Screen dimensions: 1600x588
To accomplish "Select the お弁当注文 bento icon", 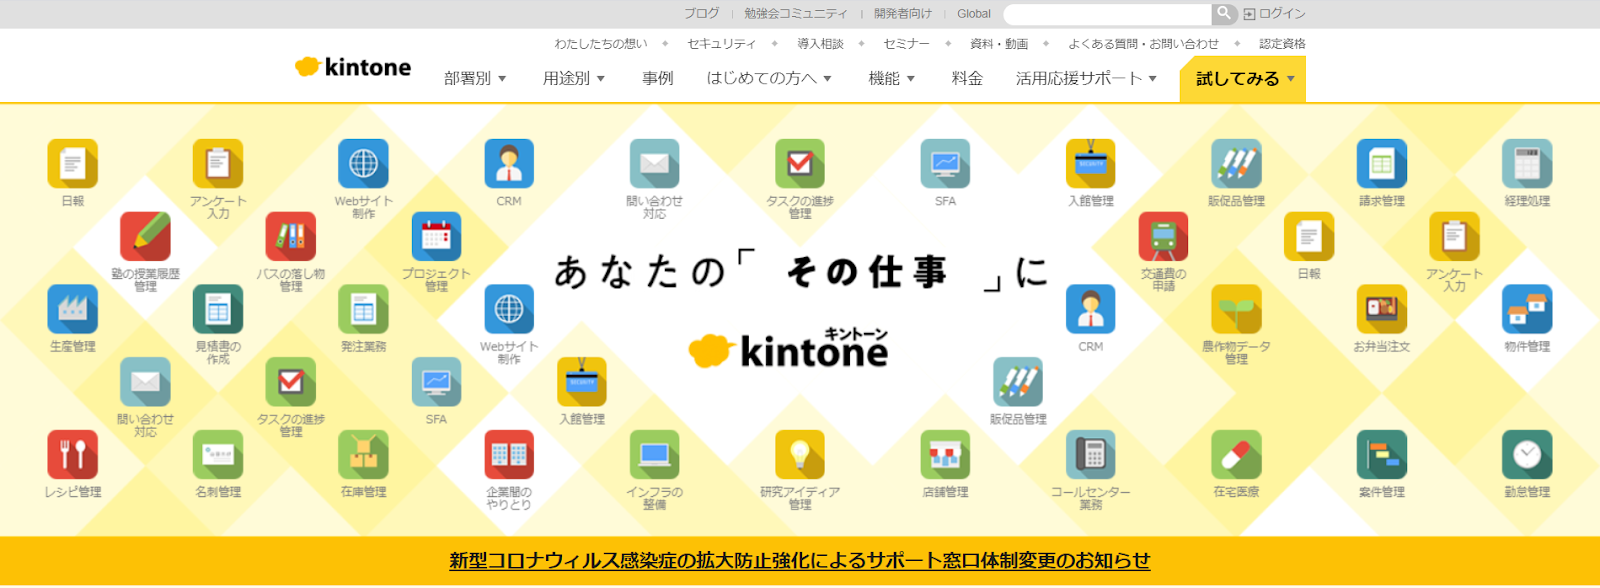I will [x=1382, y=310].
